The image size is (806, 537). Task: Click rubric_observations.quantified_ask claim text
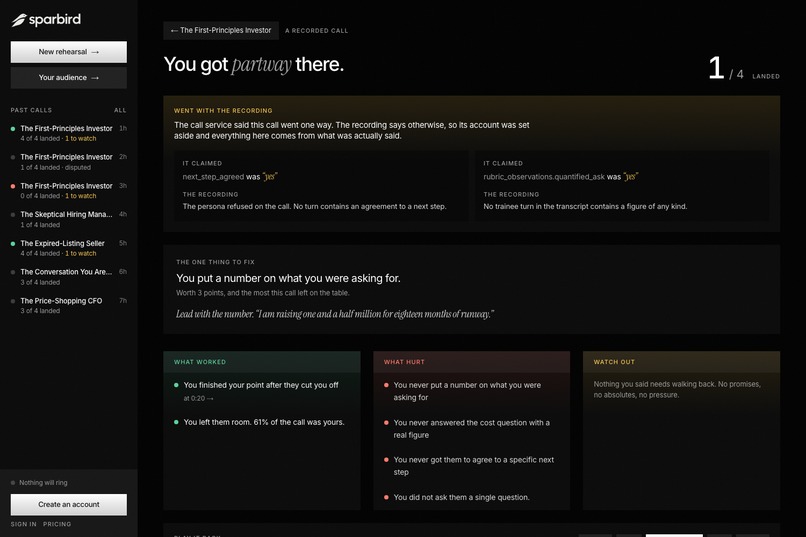click(561, 177)
